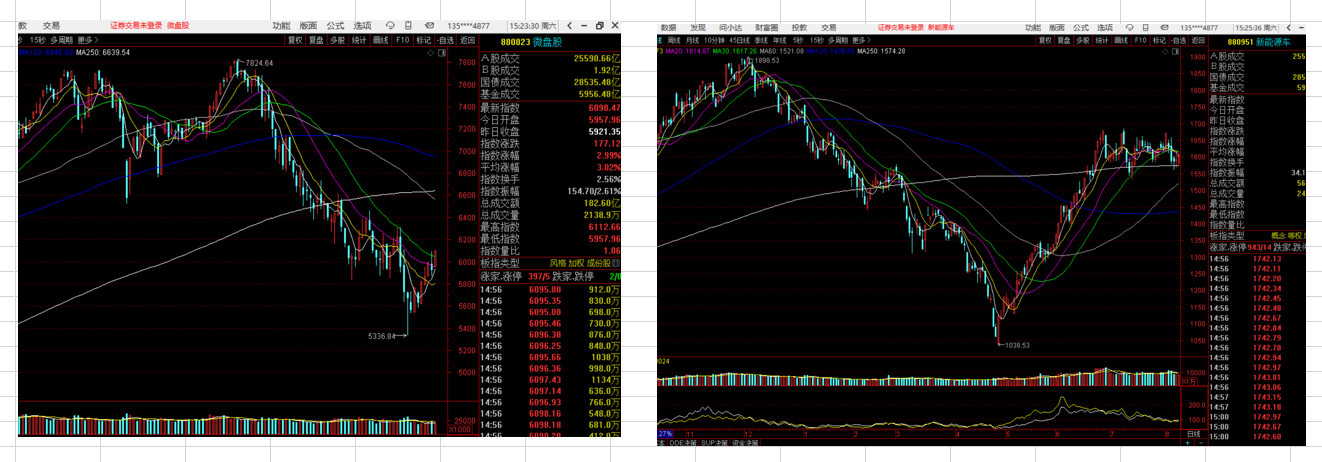Click F10 button in left chart toolbar

[402, 40]
